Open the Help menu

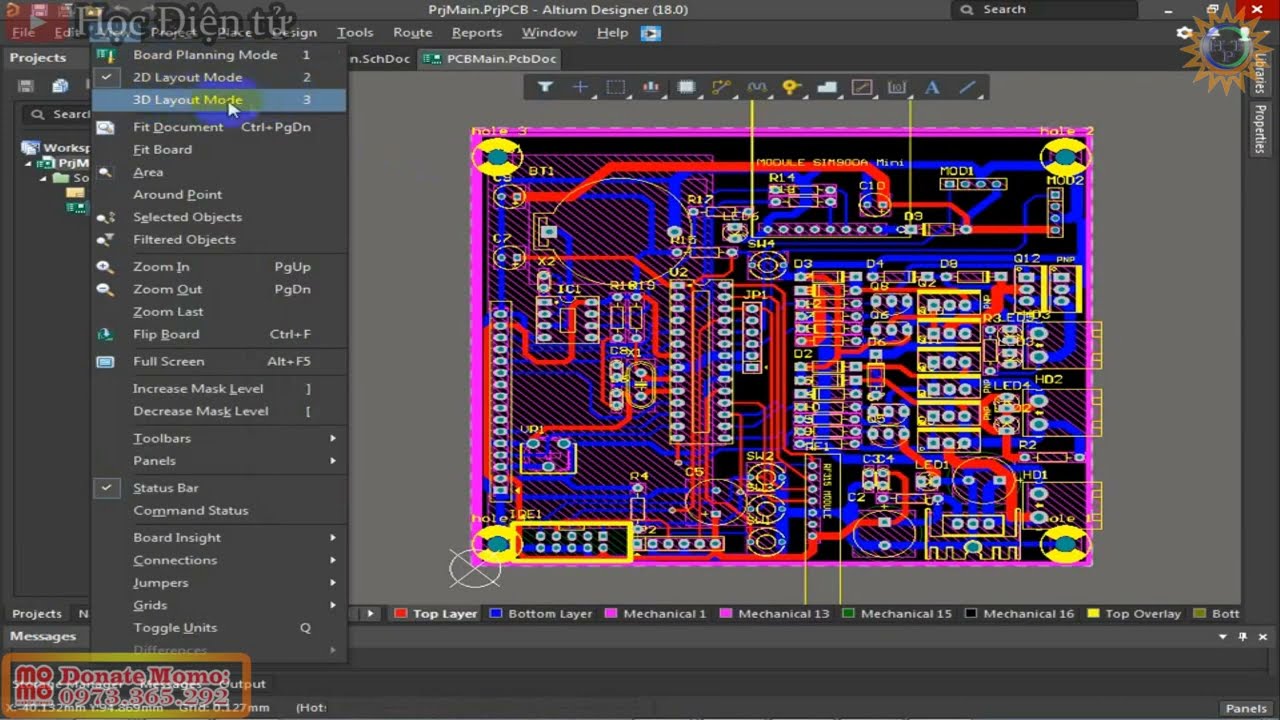[x=612, y=32]
